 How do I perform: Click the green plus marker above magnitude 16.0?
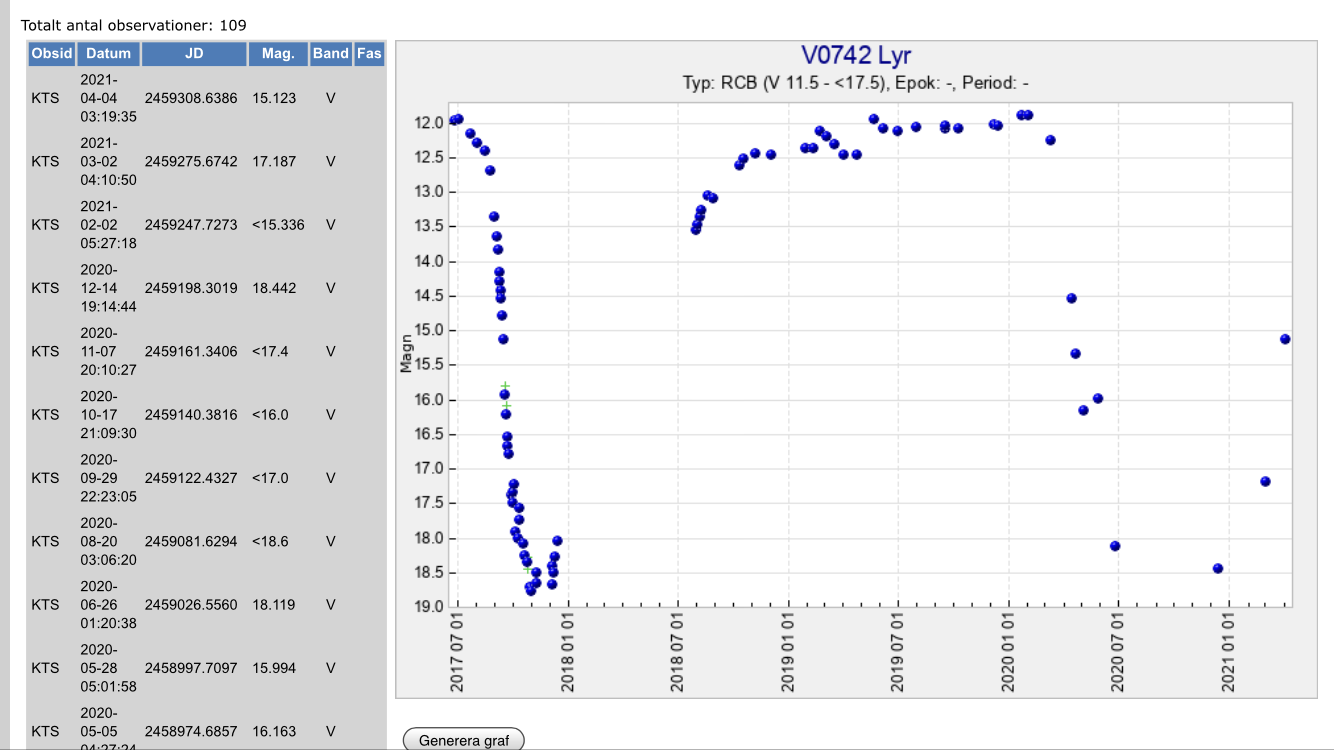[505, 386]
